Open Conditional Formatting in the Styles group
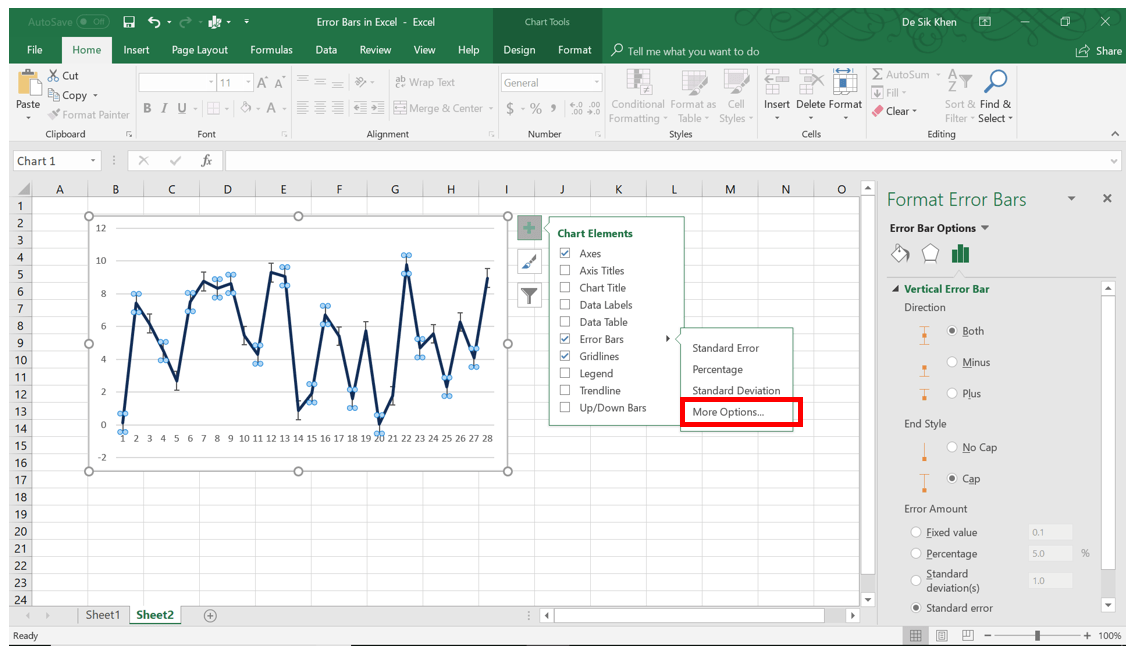 pos(637,95)
